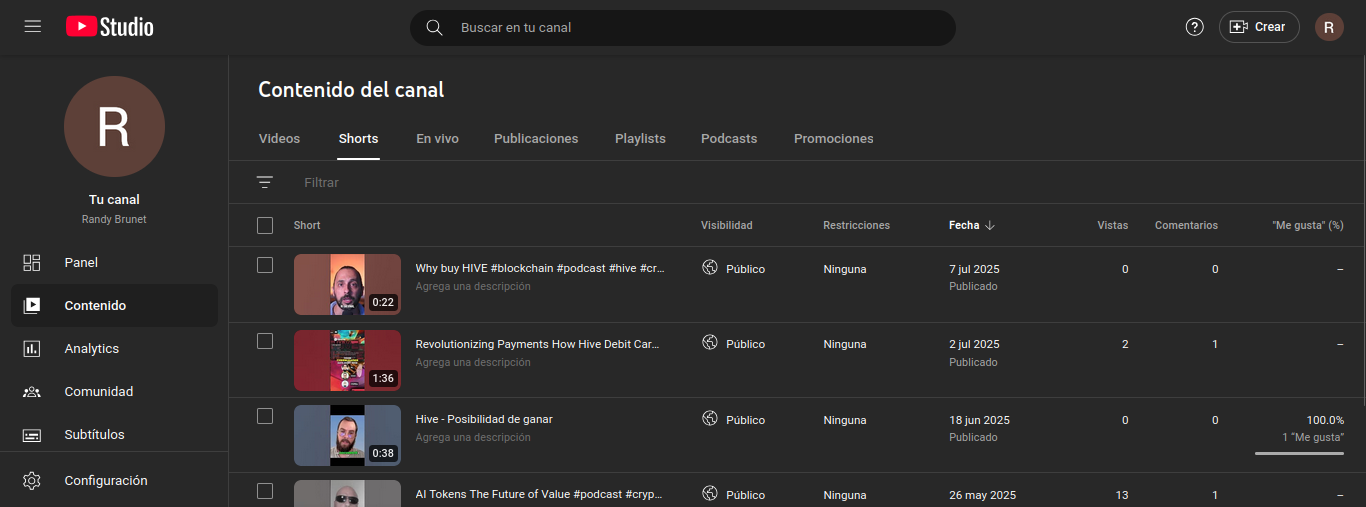Open the hamburger navigation menu

33,27
